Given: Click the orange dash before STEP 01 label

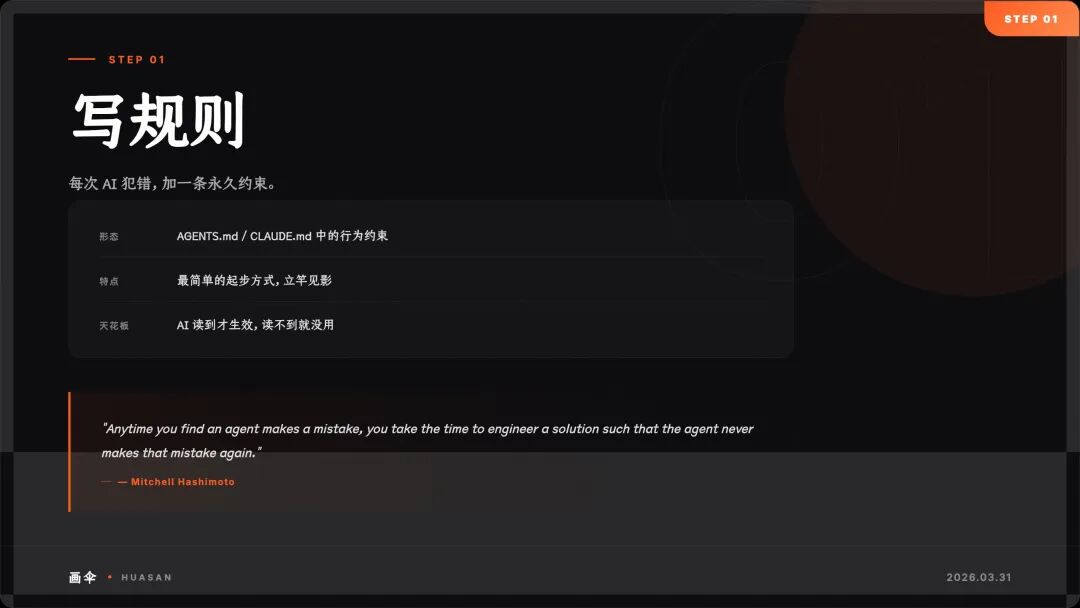Looking at the screenshot, I should tap(81, 59).
